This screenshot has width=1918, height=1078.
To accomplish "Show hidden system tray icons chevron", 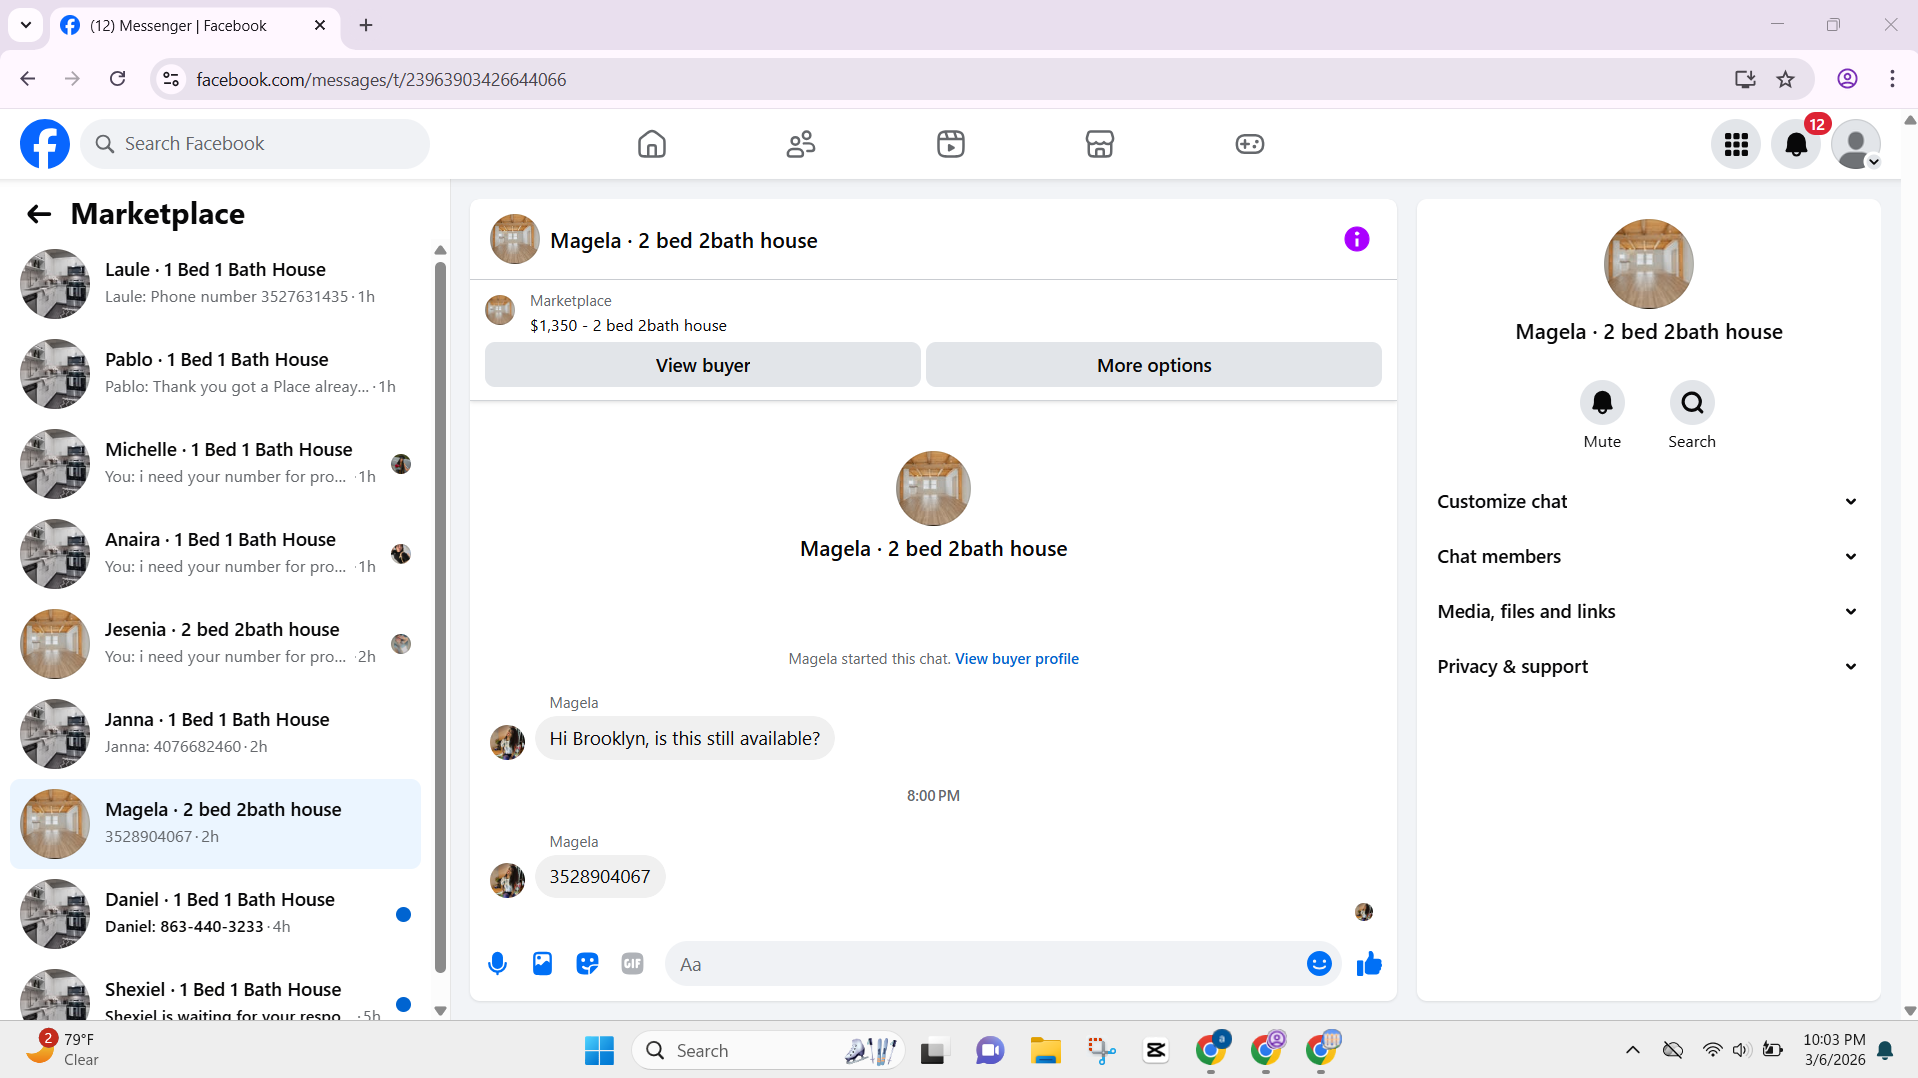I will pyautogui.click(x=1632, y=1050).
